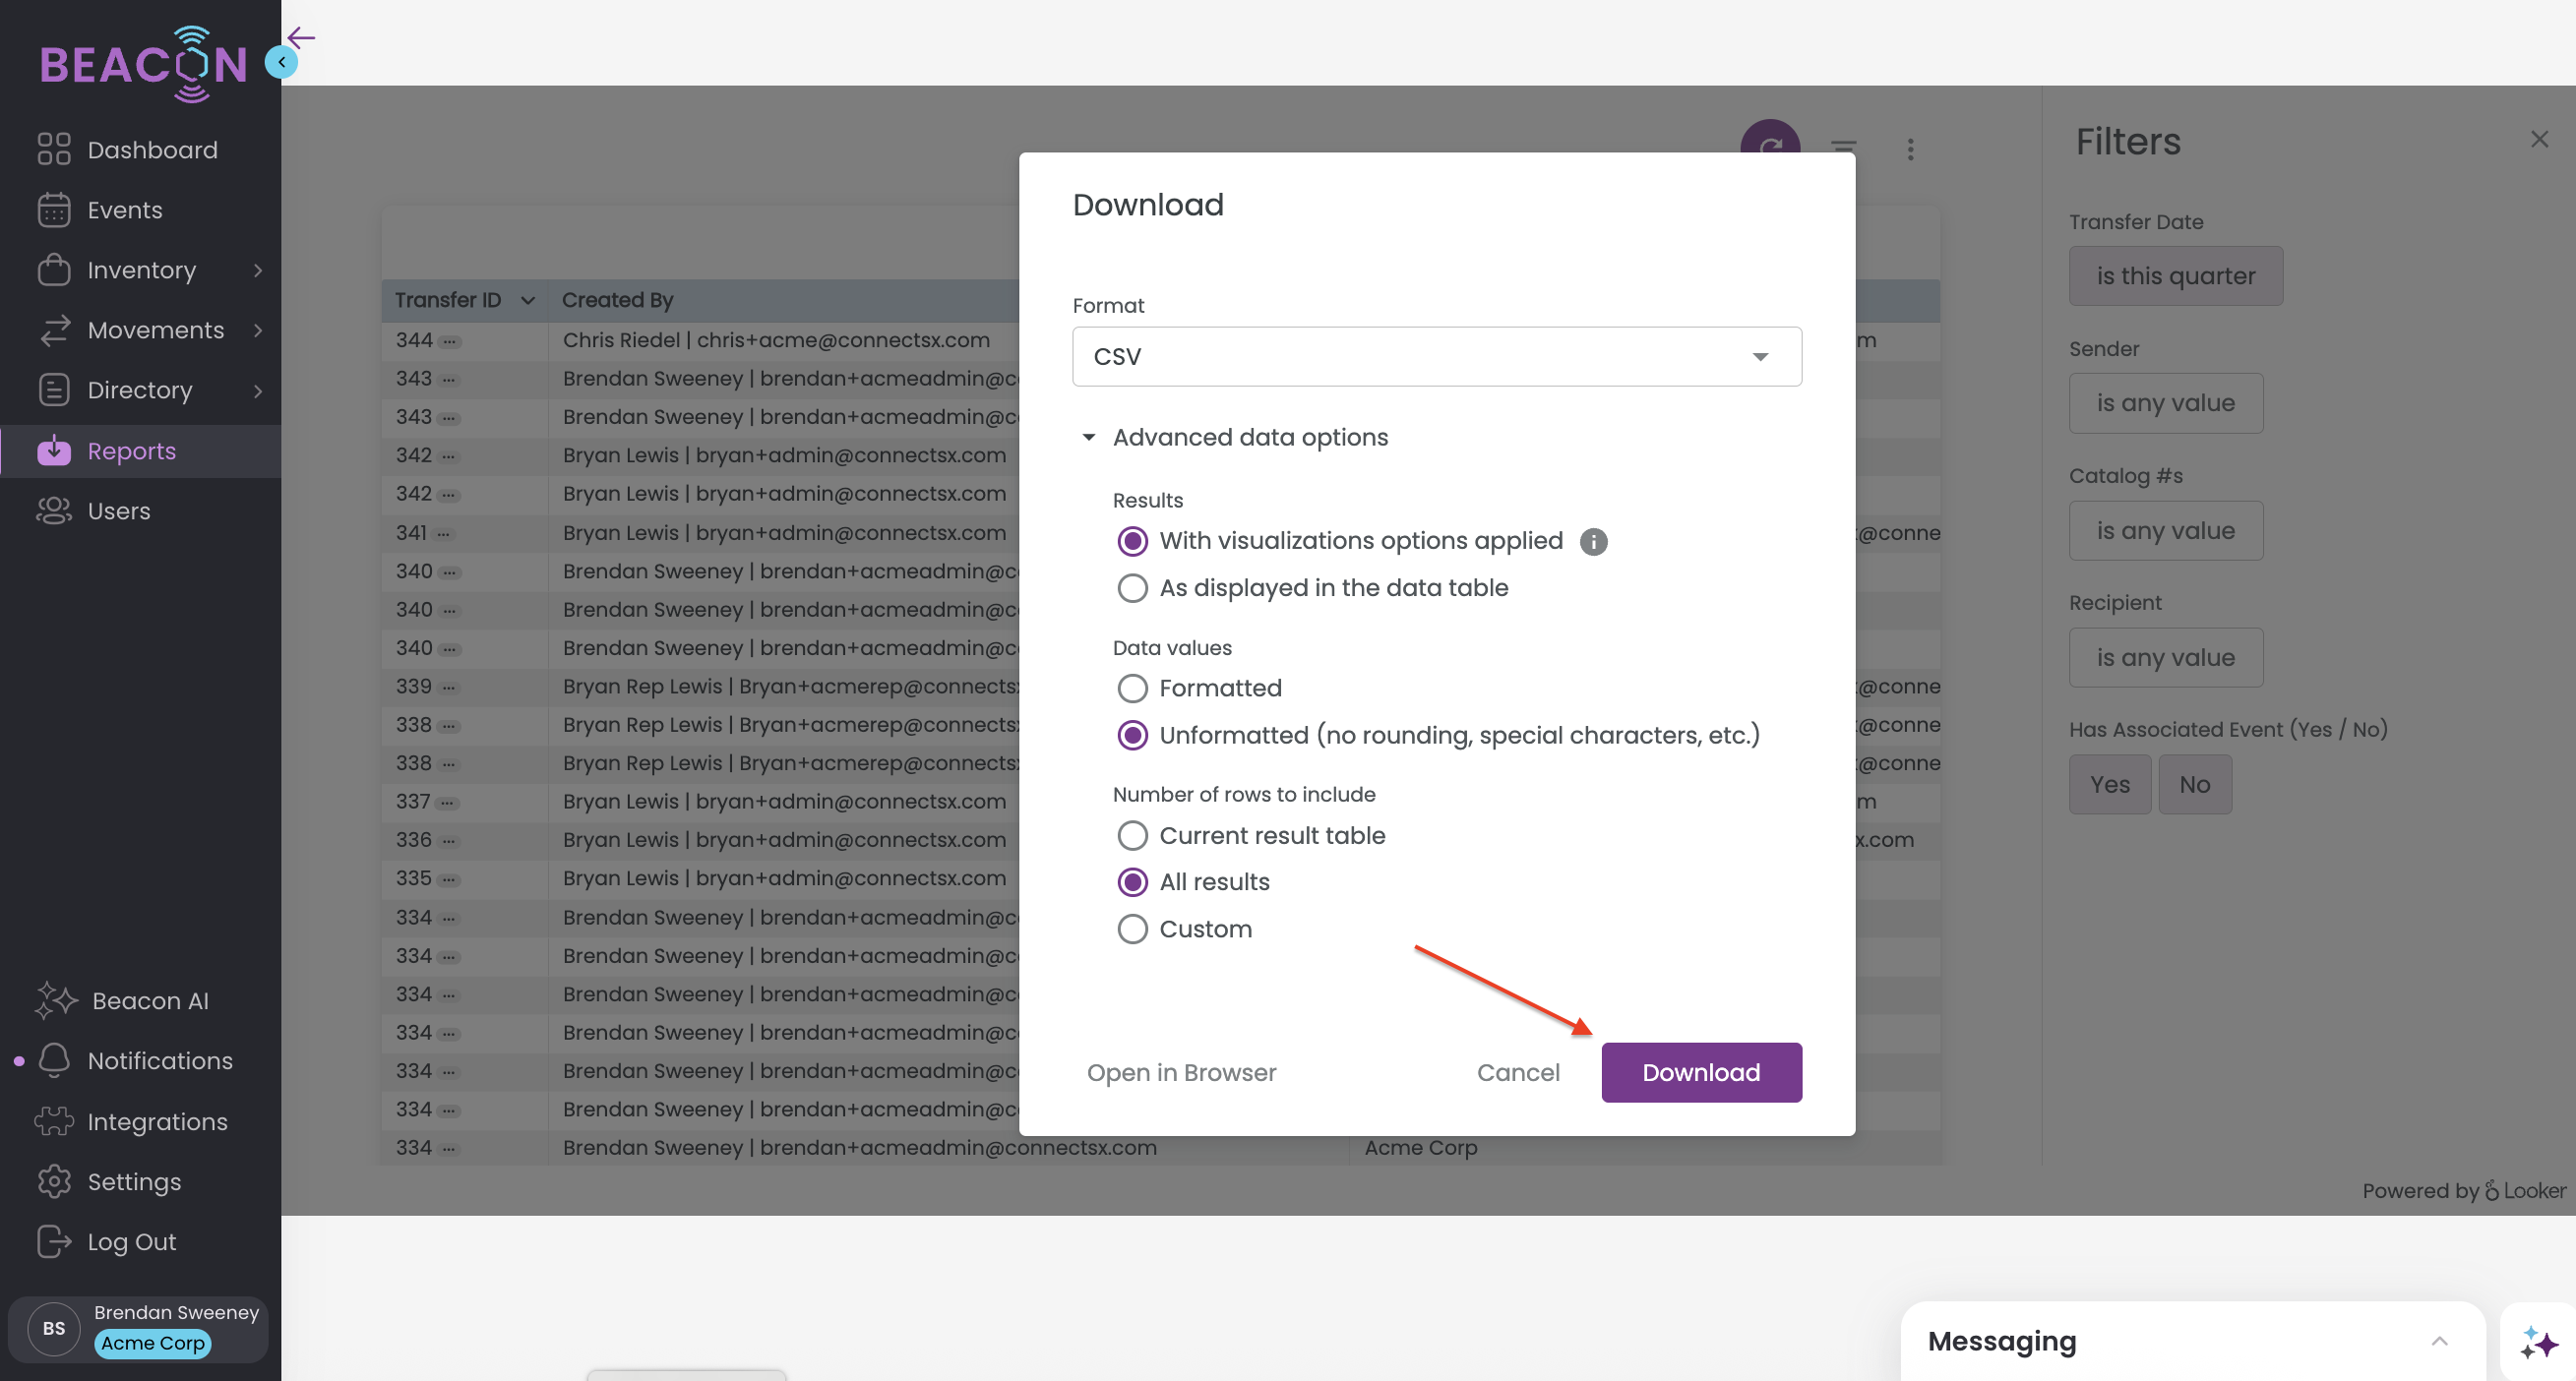Click the Integrations puzzle icon
Viewport: 2576px width, 1381px height.
[54, 1121]
